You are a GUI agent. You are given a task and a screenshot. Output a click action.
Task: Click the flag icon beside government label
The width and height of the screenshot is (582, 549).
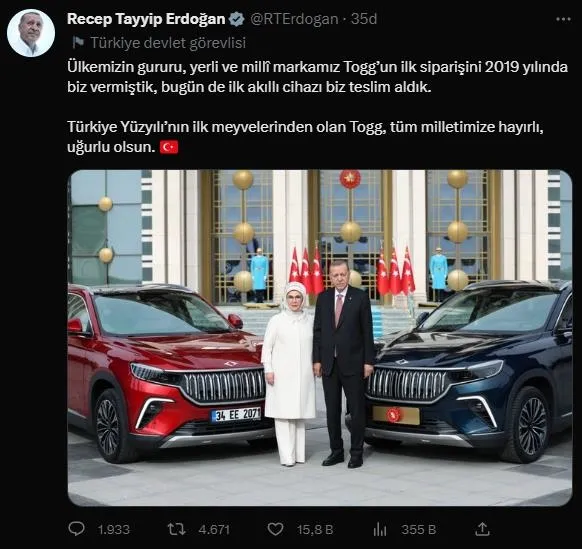click(78, 42)
